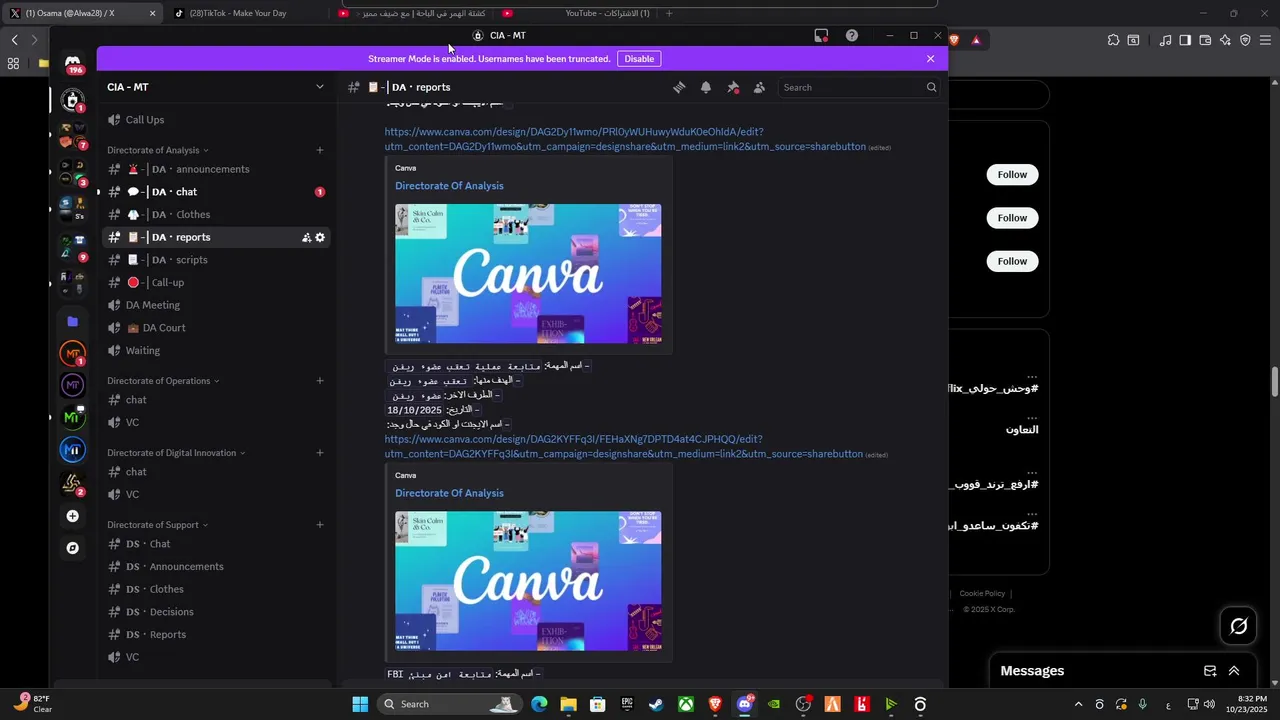
Task: Toggle browser sidebar panel icon
Action: tap(1185, 40)
